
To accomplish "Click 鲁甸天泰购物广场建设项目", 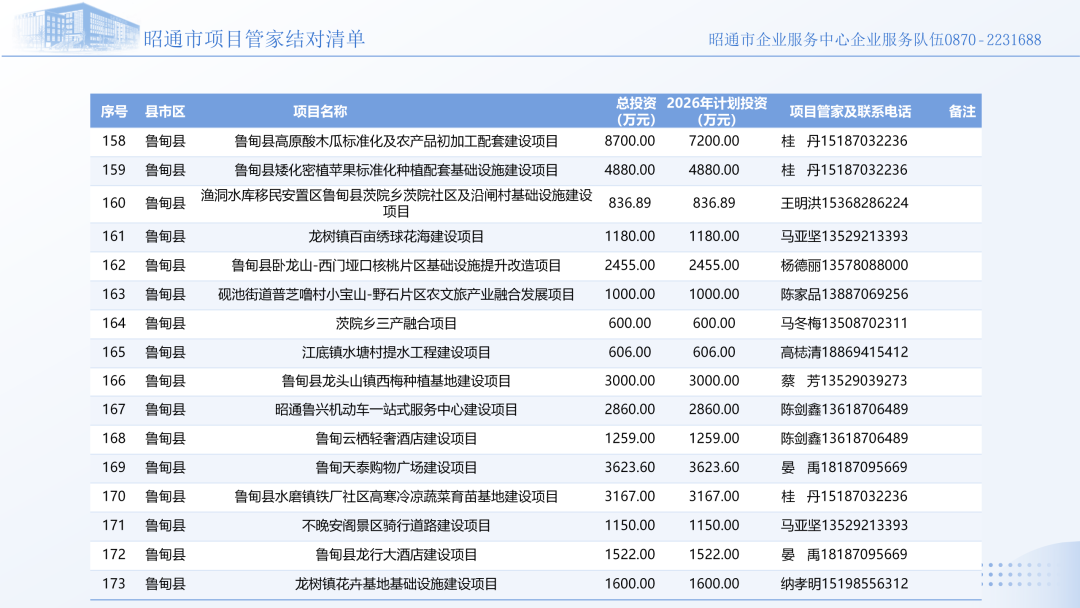I will pos(396,468).
